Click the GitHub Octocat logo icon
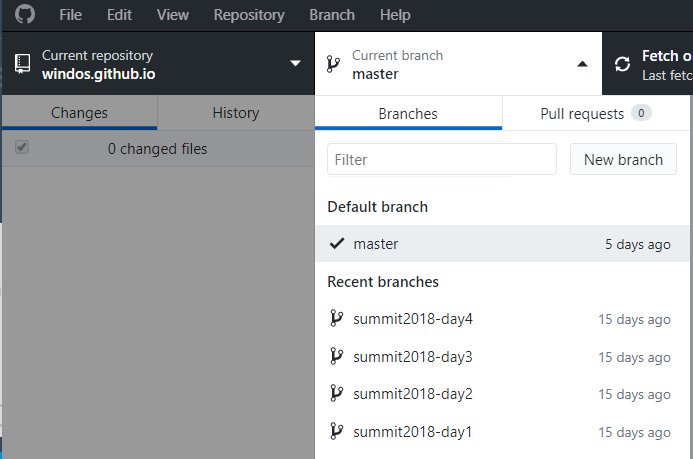Viewport: 693px width, 459px height. pos(25,15)
